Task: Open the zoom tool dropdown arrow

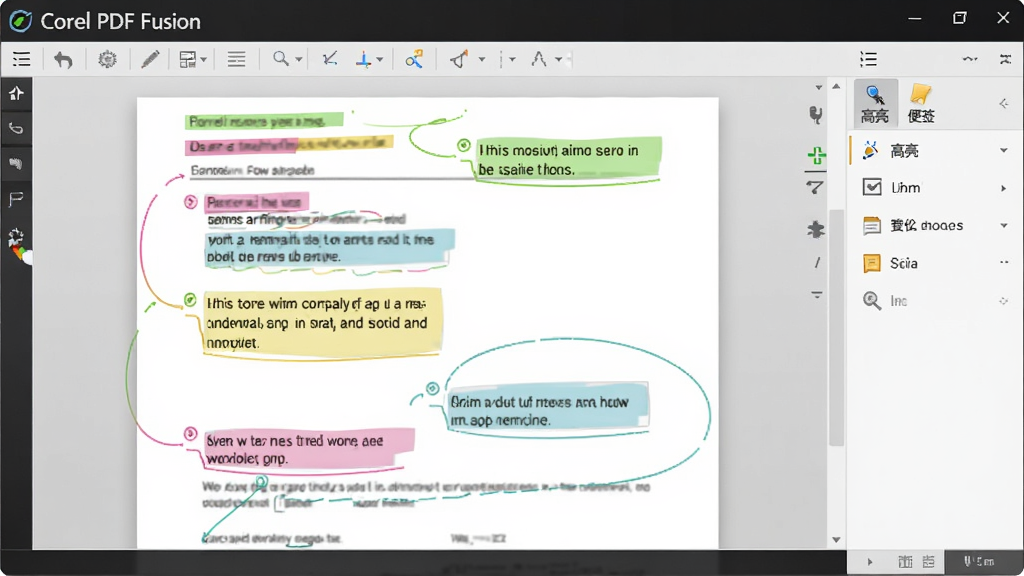Action: click(x=298, y=60)
